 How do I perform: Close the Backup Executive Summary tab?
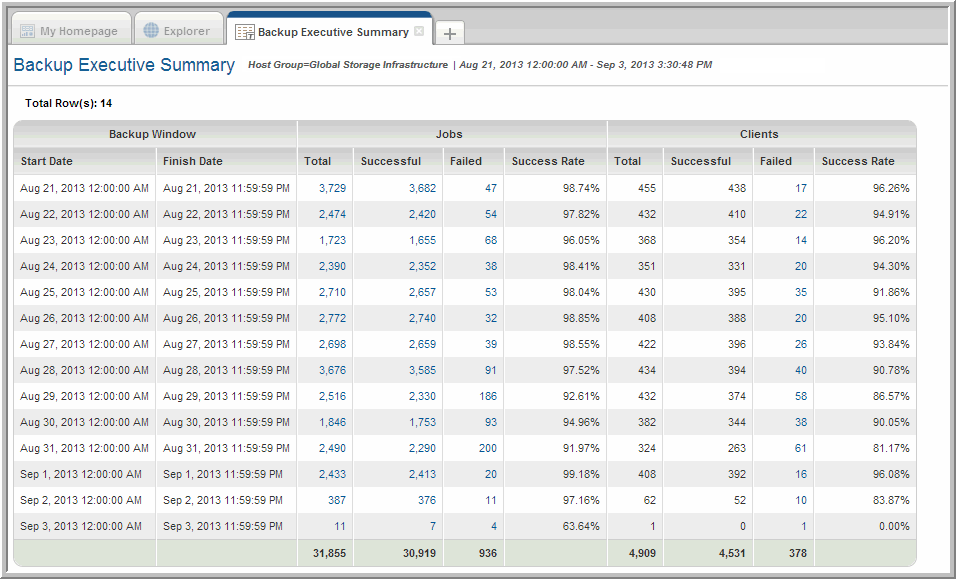[x=419, y=31]
